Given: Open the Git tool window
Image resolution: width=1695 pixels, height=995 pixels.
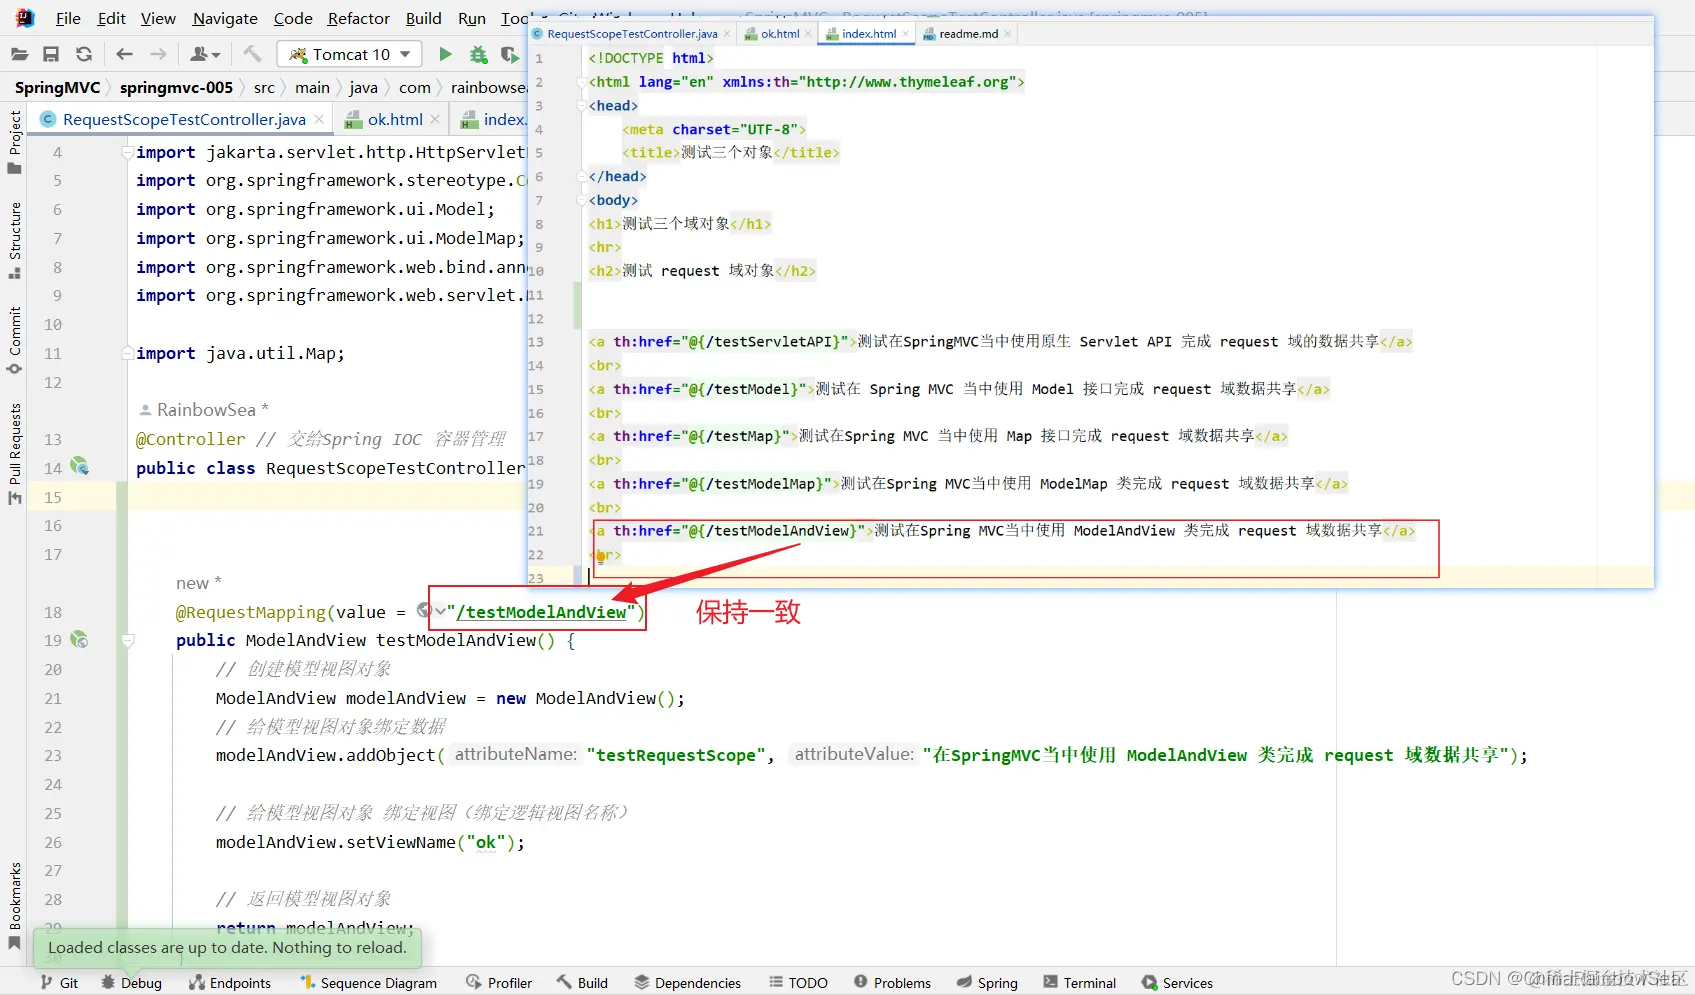Looking at the screenshot, I should (x=59, y=983).
